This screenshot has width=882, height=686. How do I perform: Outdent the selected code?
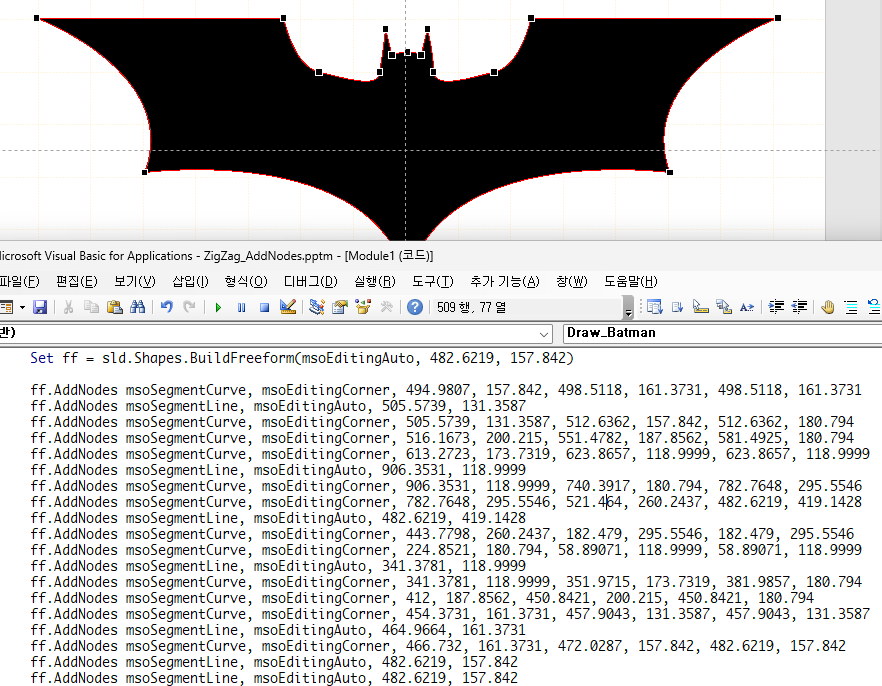click(799, 307)
